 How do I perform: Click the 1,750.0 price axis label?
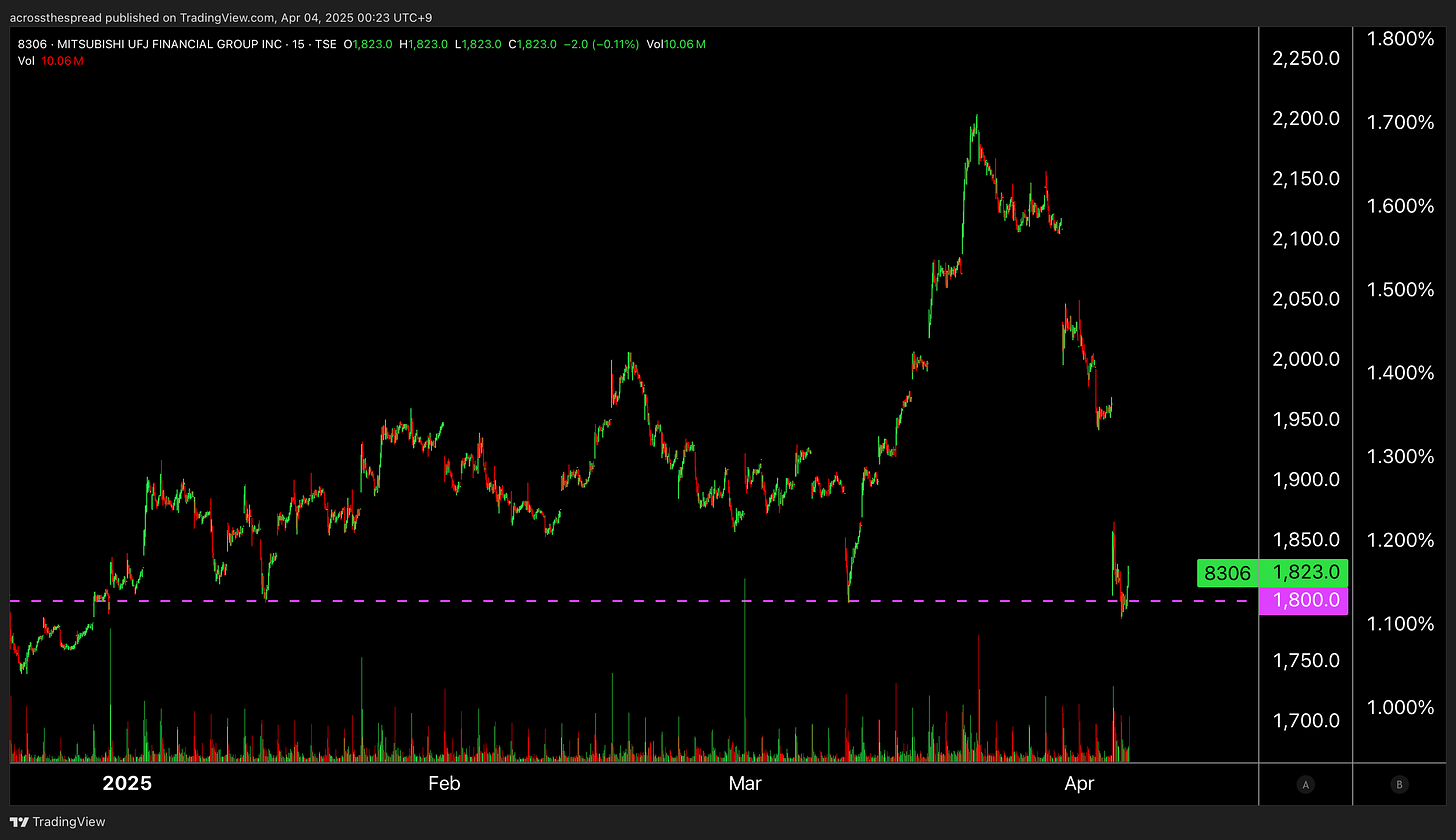pos(1306,660)
